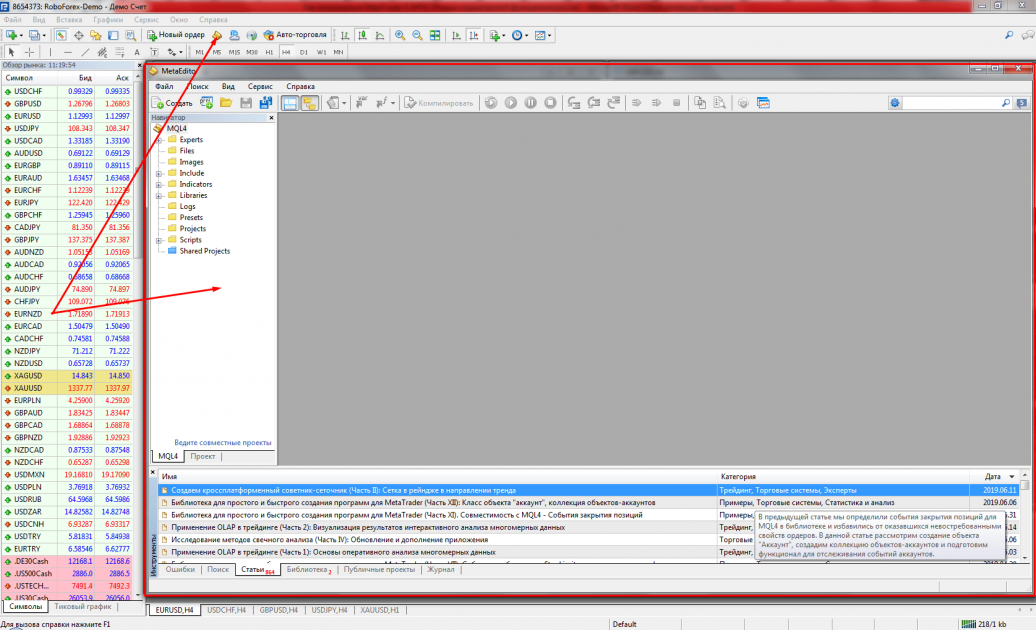Viewport: 1036px width, 630px height.
Task: Click the zoom in magnifier icon
Action: point(400,35)
